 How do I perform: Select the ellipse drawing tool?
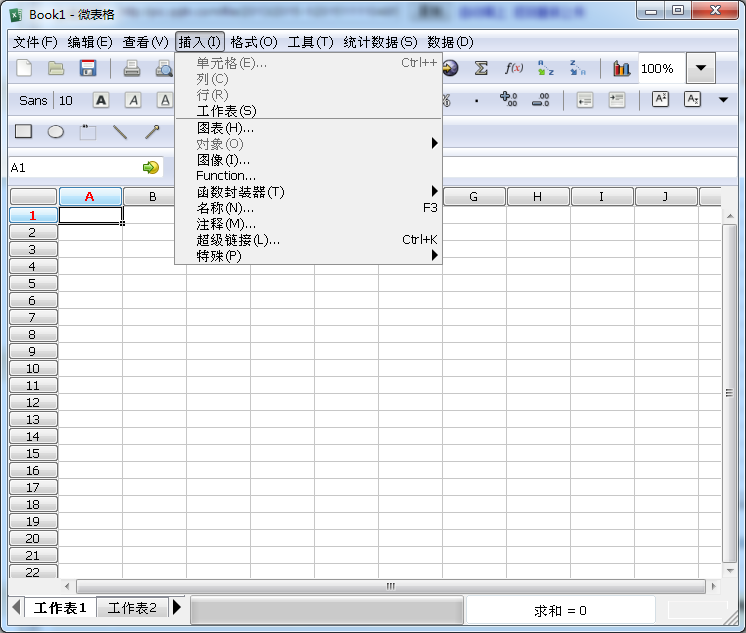click(56, 131)
